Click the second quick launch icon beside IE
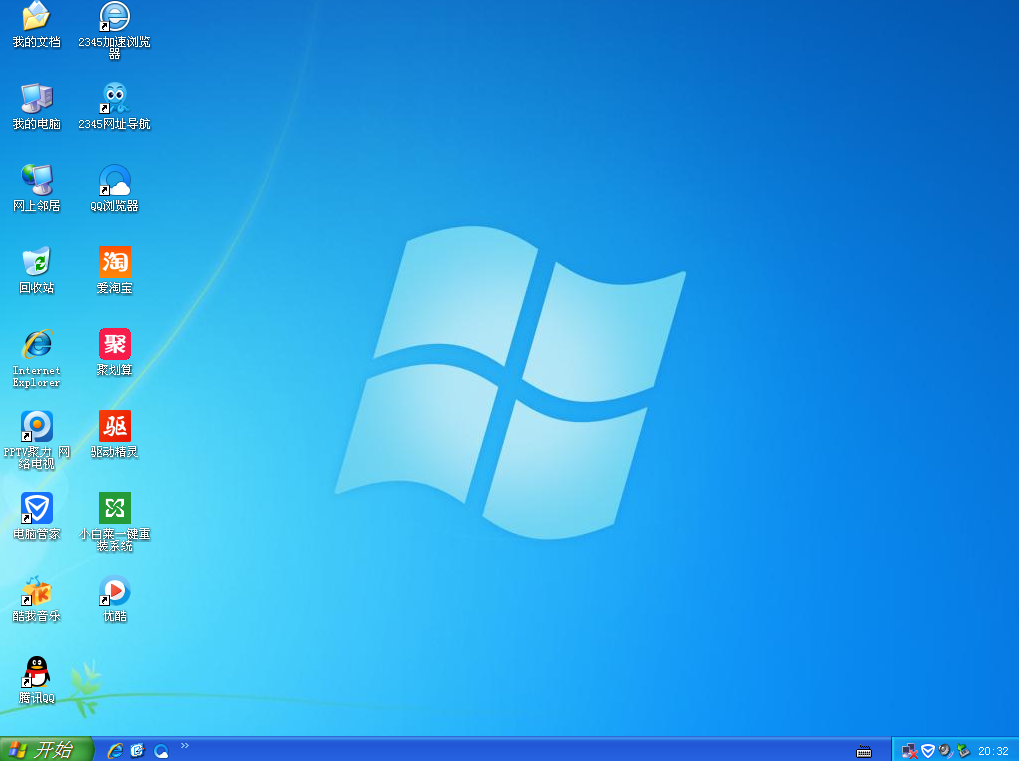Image resolution: width=1019 pixels, height=761 pixels. tap(138, 751)
